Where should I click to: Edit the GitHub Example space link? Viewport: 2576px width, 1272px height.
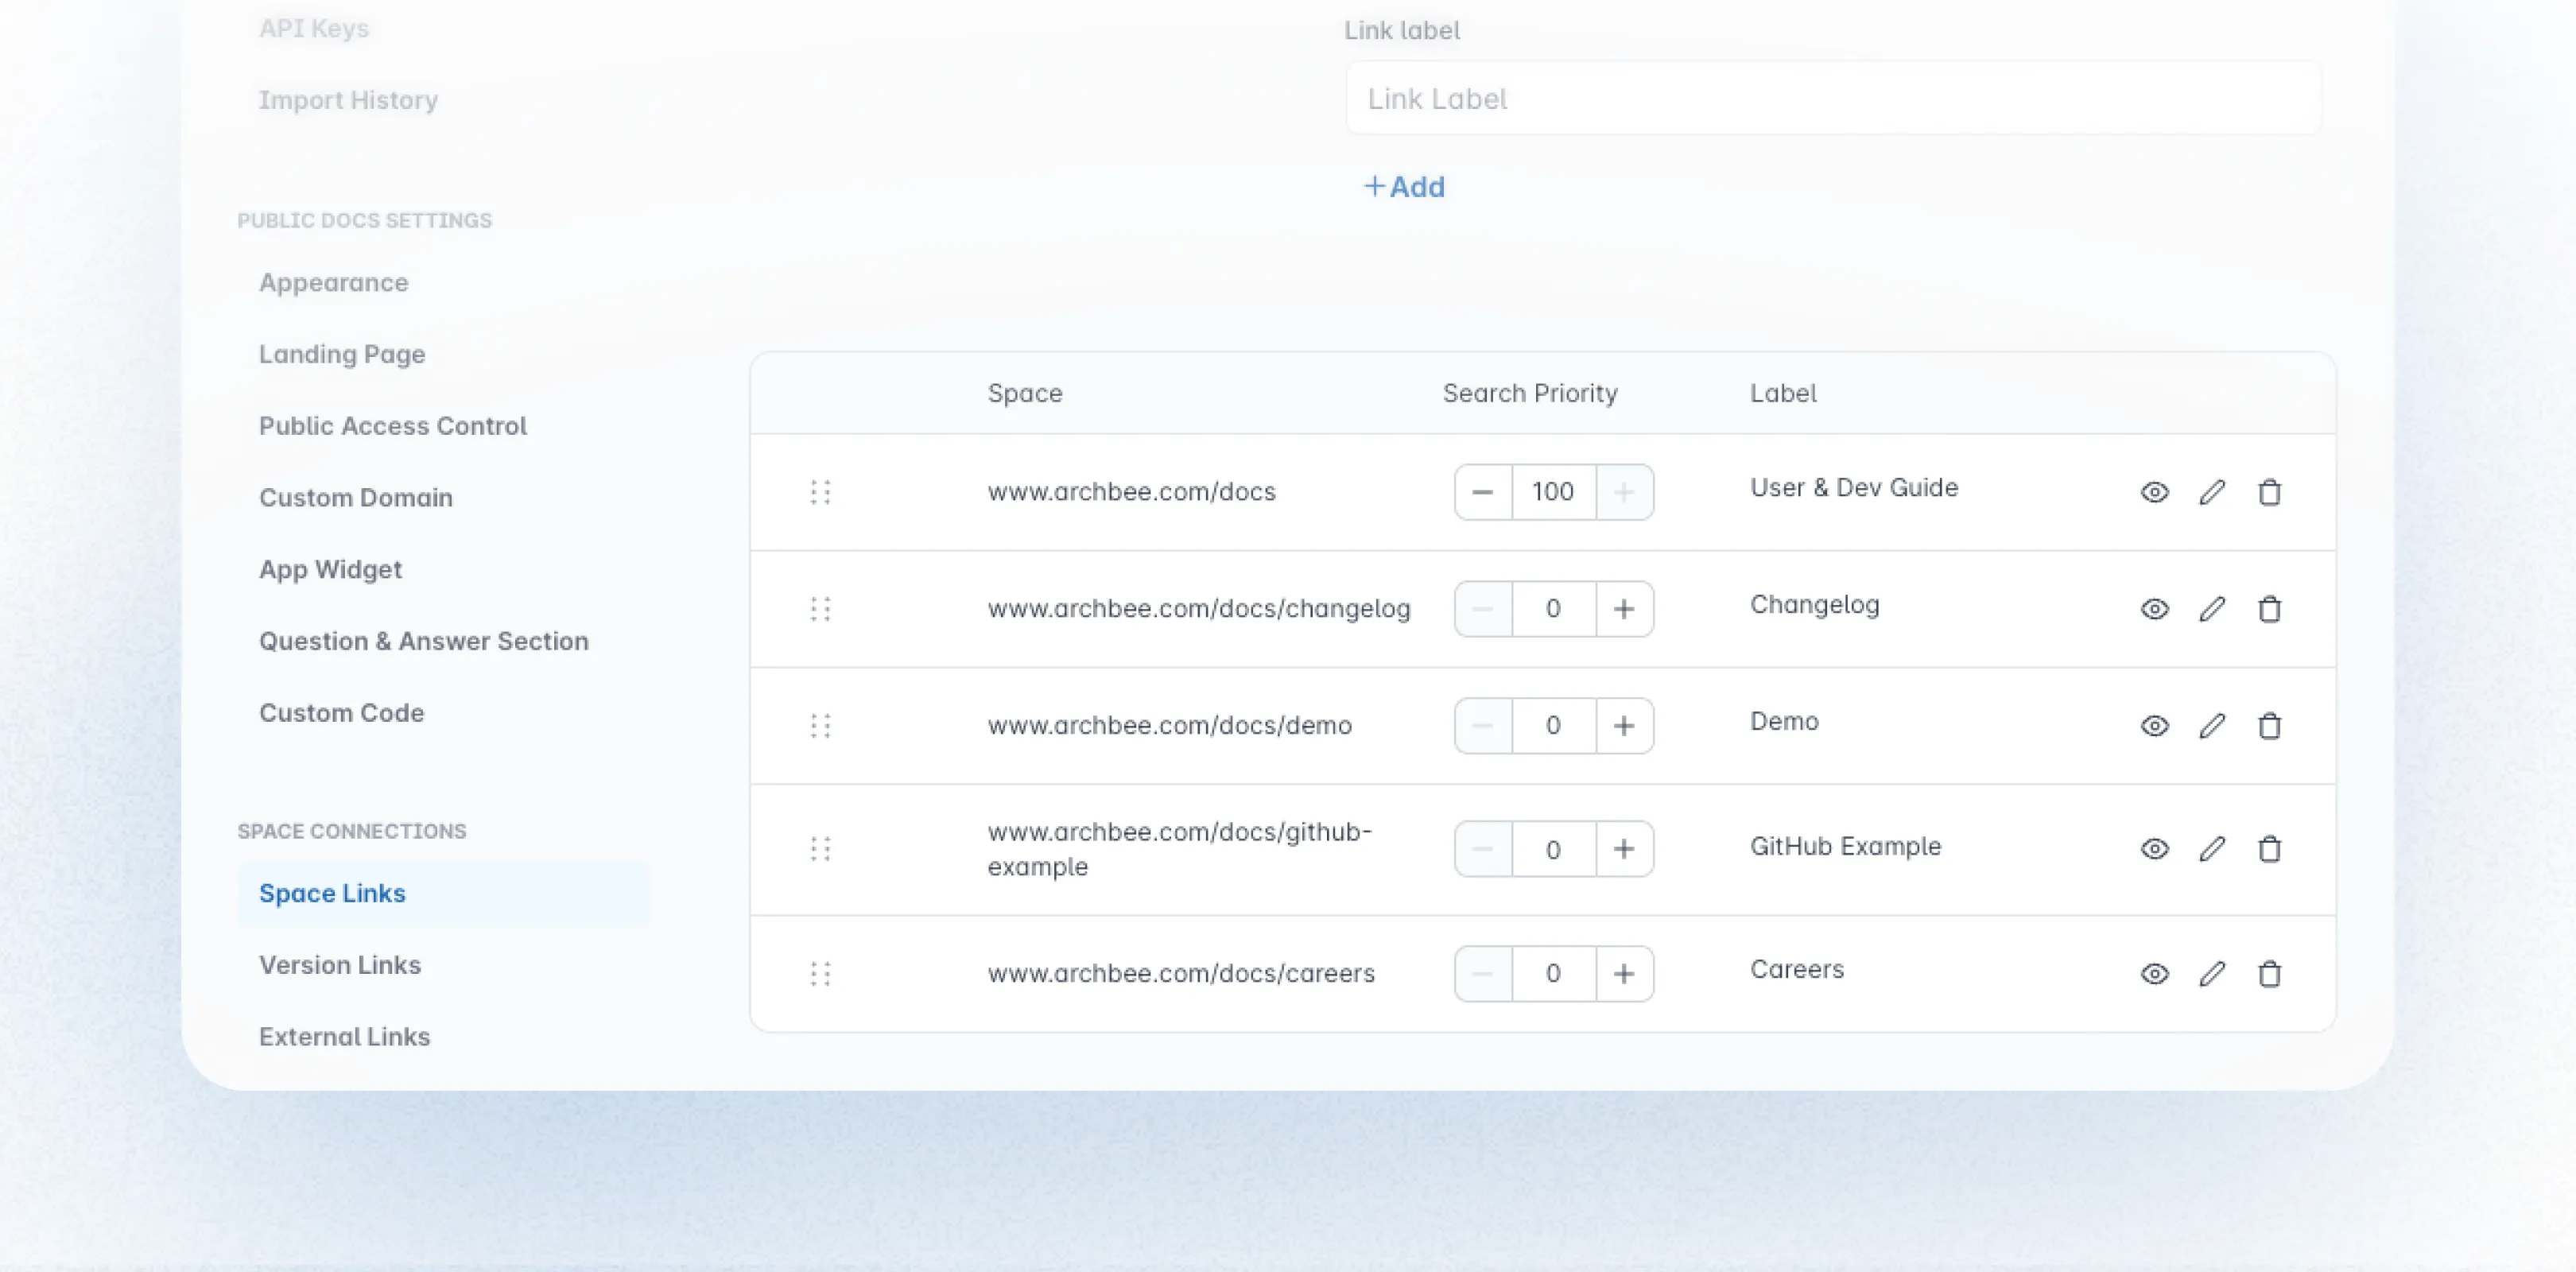(2212, 849)
